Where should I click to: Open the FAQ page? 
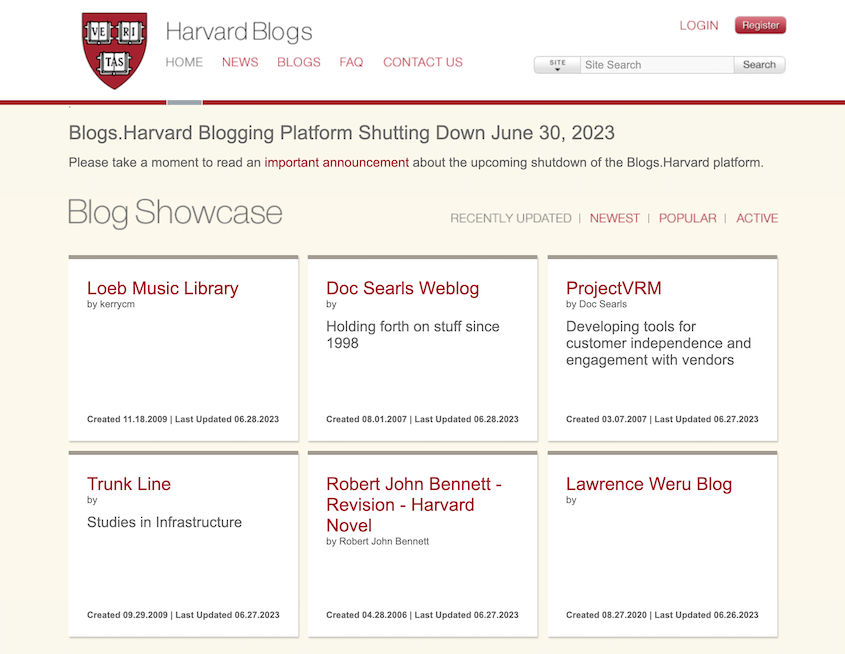351,62
